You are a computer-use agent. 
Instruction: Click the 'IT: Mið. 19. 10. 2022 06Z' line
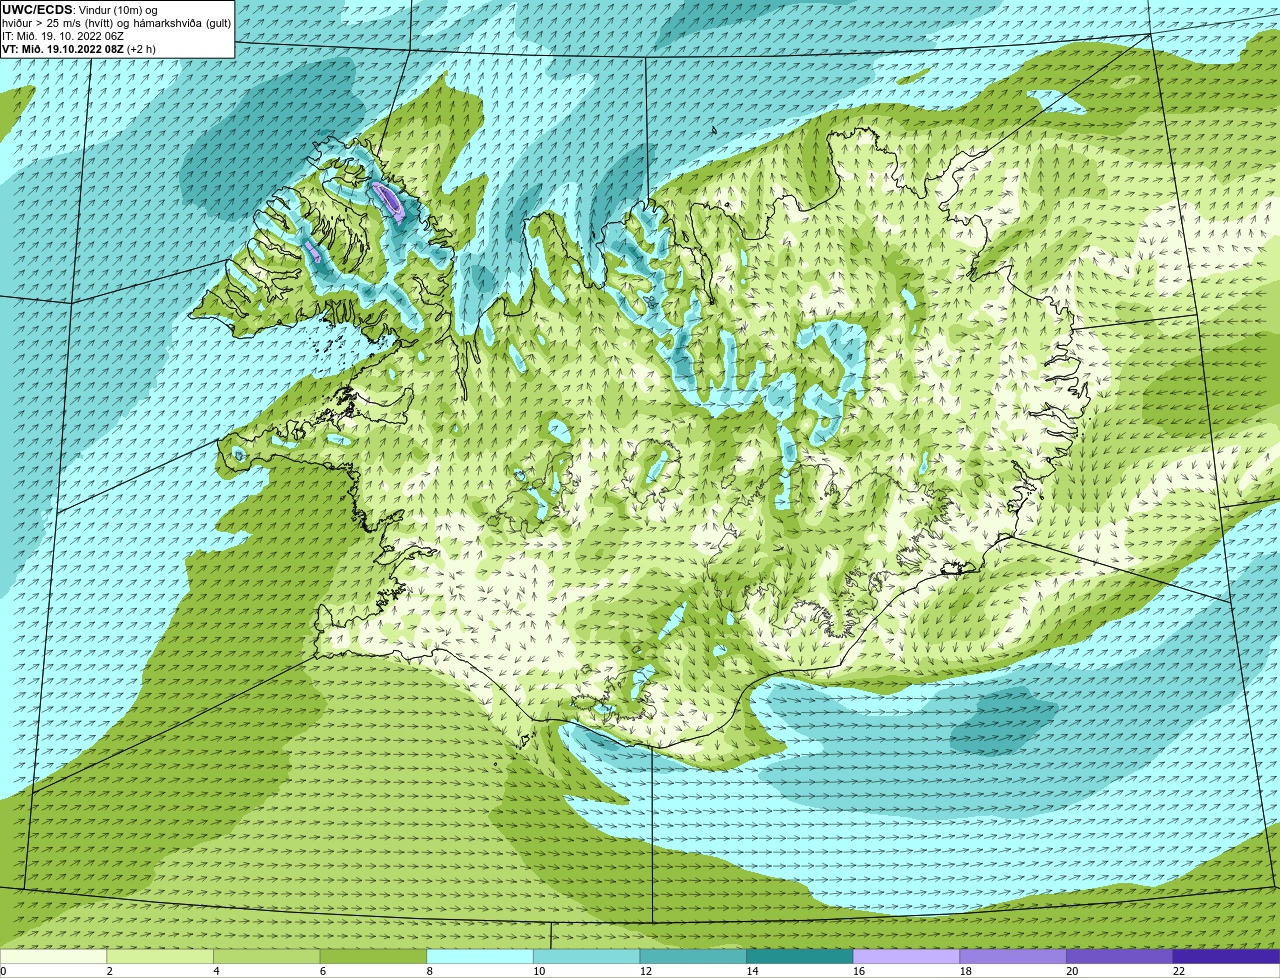[63, 36]
